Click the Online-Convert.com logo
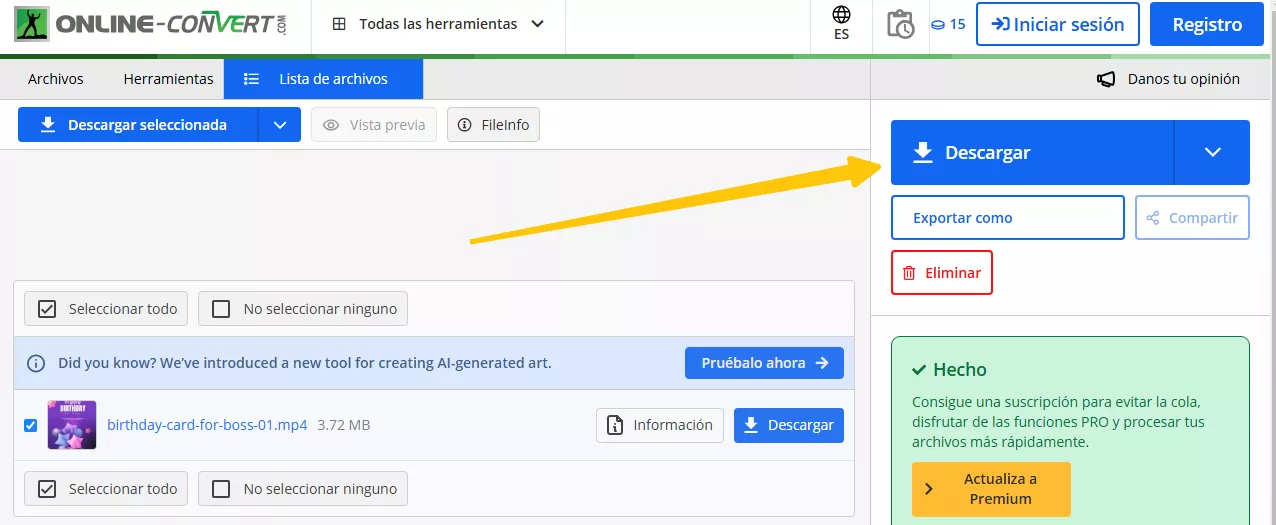This screenshot has width=1276, height=525. point(150,24)
